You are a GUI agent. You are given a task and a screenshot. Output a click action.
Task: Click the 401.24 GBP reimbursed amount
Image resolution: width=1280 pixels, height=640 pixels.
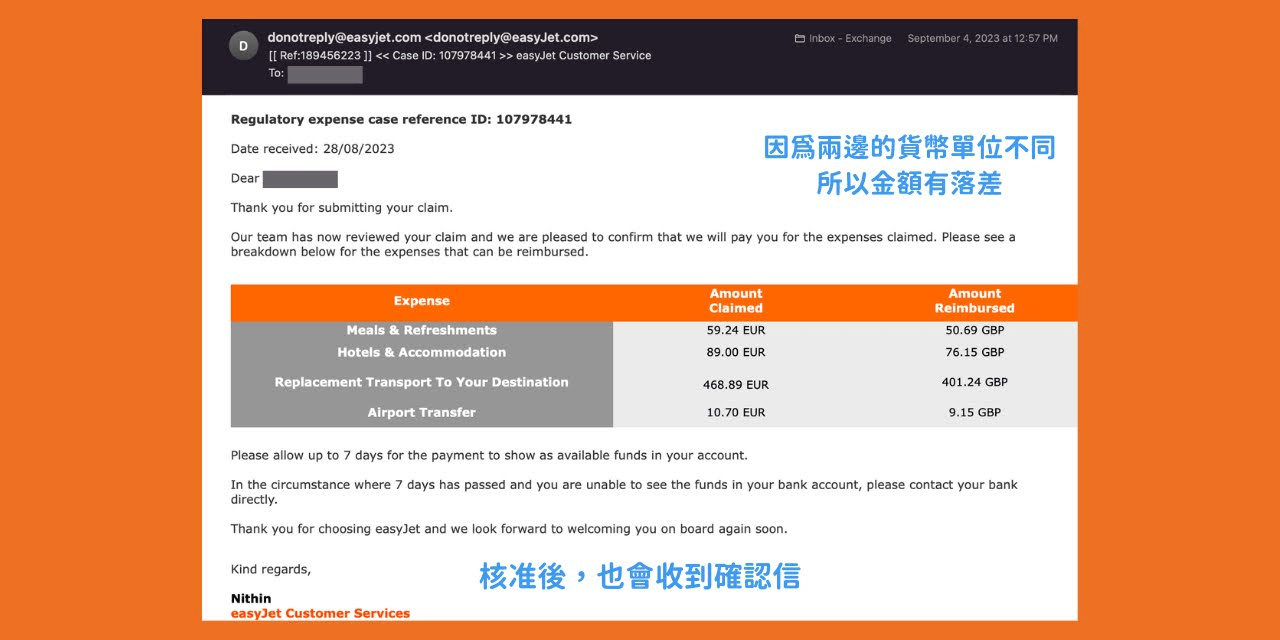975,382
